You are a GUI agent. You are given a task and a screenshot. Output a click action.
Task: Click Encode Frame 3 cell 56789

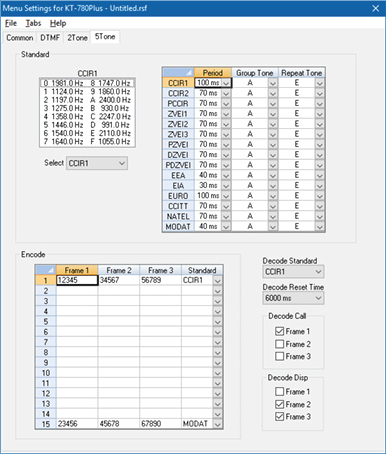[160, 280]
